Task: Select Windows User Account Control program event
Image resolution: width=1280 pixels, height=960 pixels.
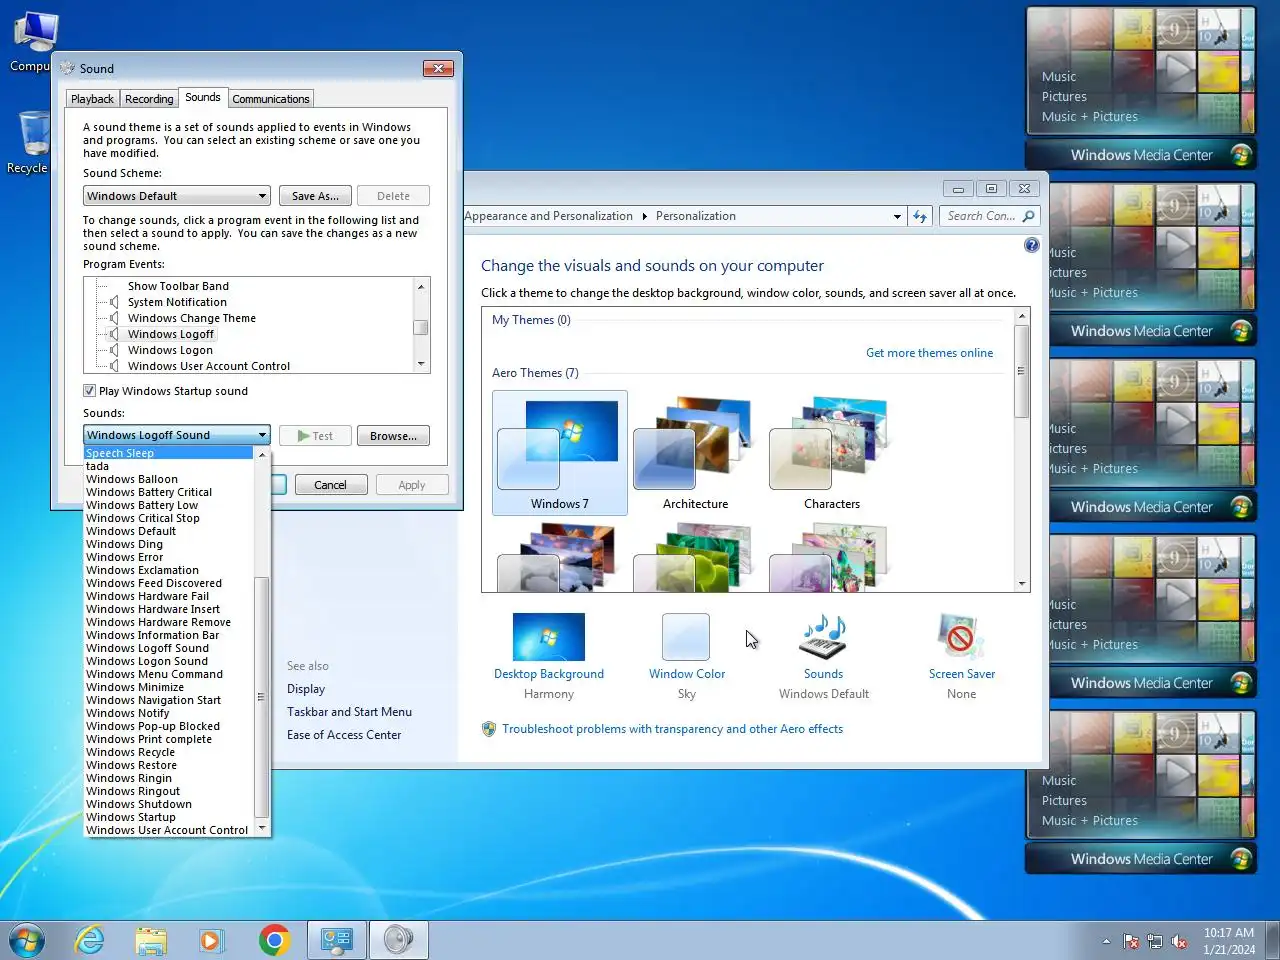Action: [209, 366]
